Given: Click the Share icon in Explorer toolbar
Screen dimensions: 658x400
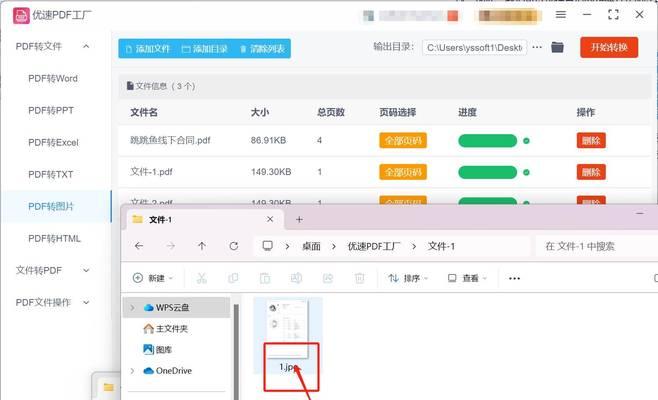Looking at the screenshot, I should 328,278.
